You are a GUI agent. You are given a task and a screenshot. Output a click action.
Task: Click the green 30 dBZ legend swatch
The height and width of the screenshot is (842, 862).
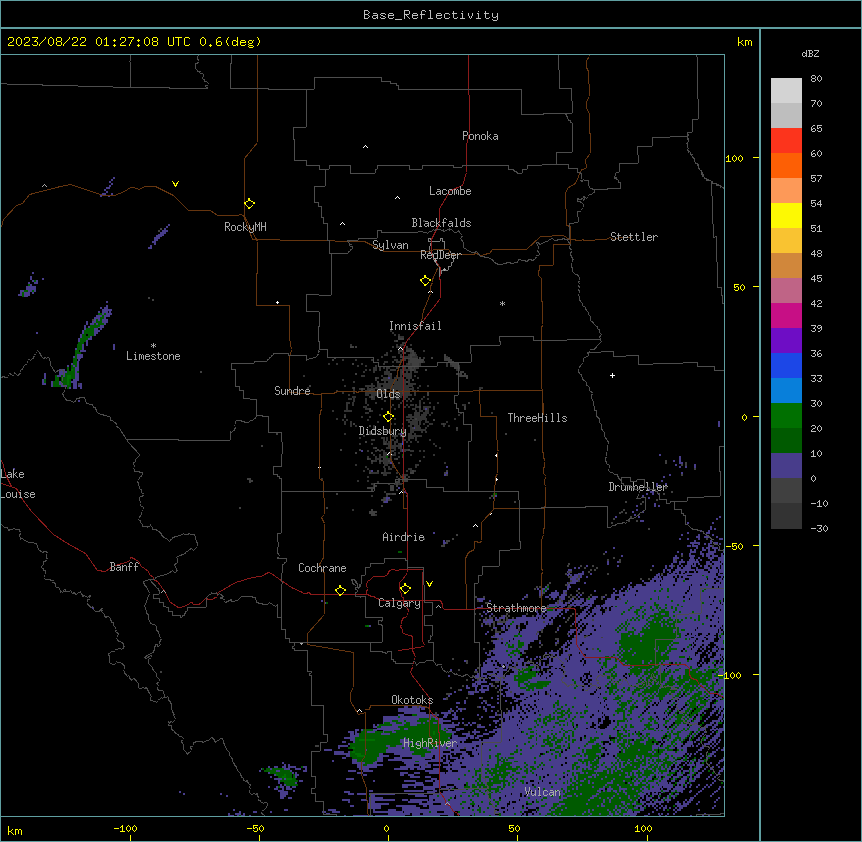786,416
